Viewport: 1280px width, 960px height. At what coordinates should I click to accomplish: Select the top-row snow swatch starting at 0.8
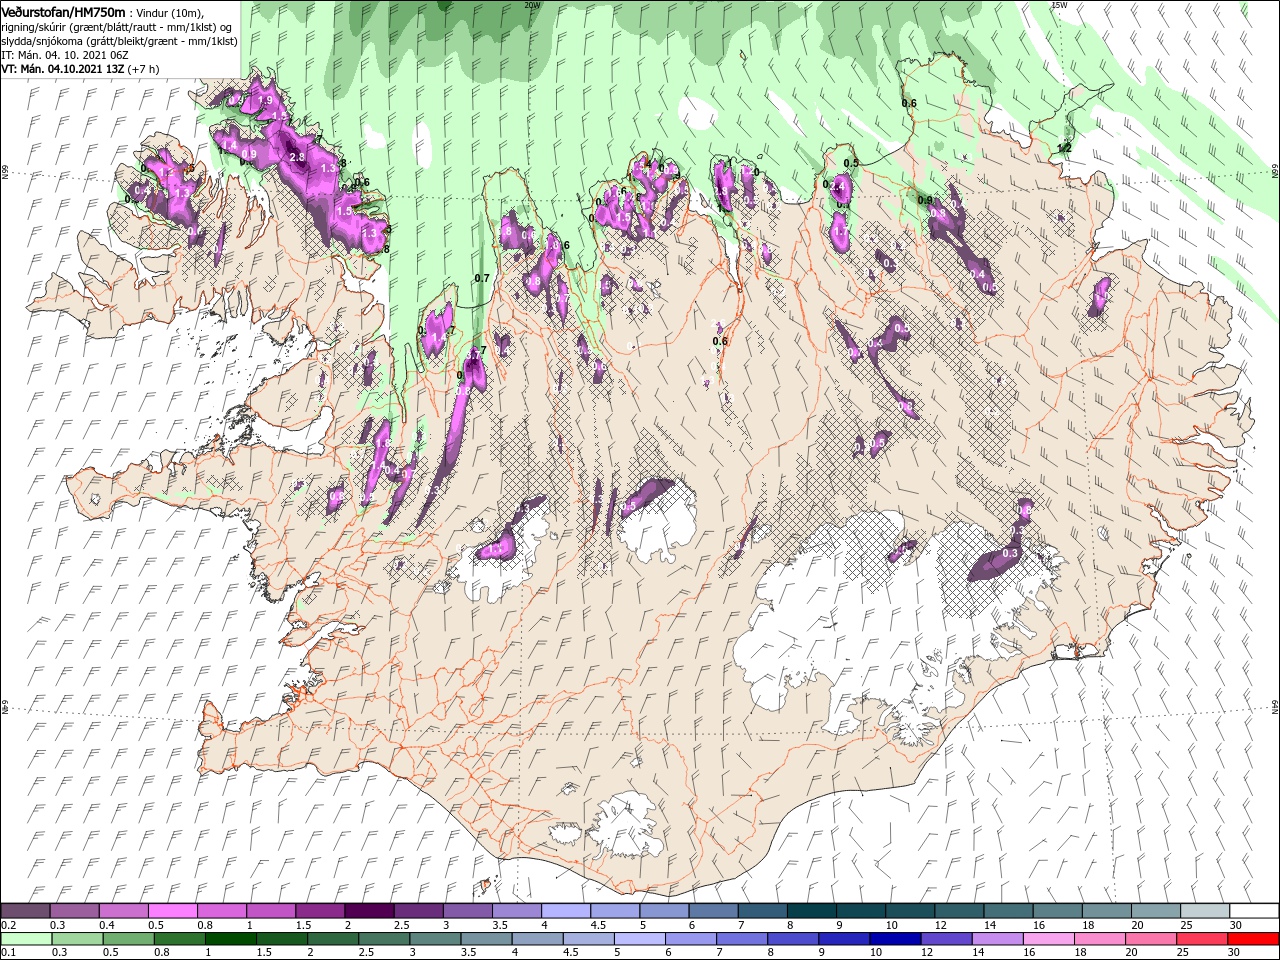(x=221, y=911)
